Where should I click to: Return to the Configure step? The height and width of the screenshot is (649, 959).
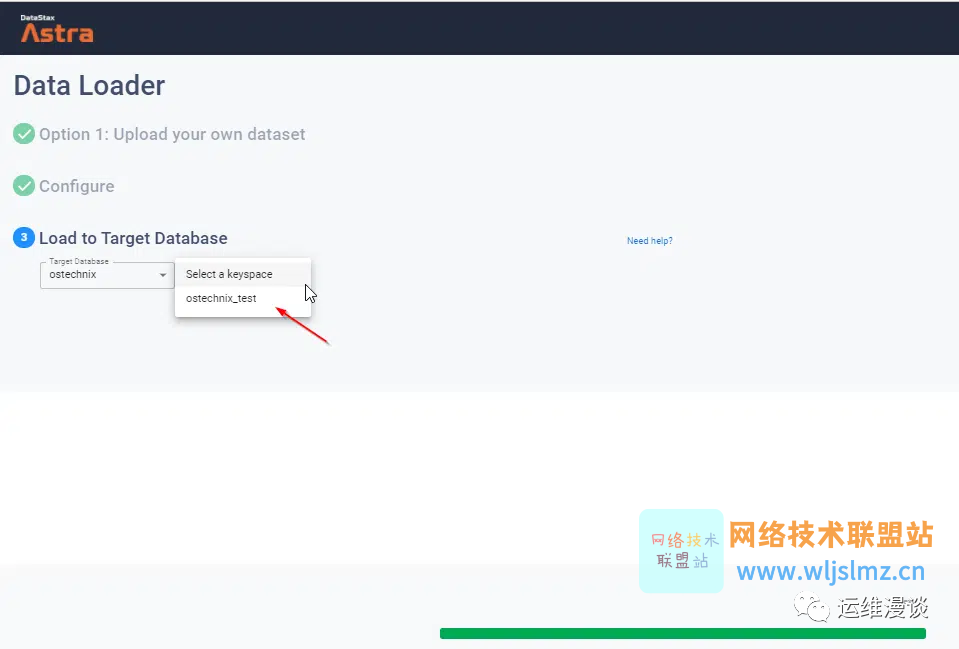pos(76,186)
